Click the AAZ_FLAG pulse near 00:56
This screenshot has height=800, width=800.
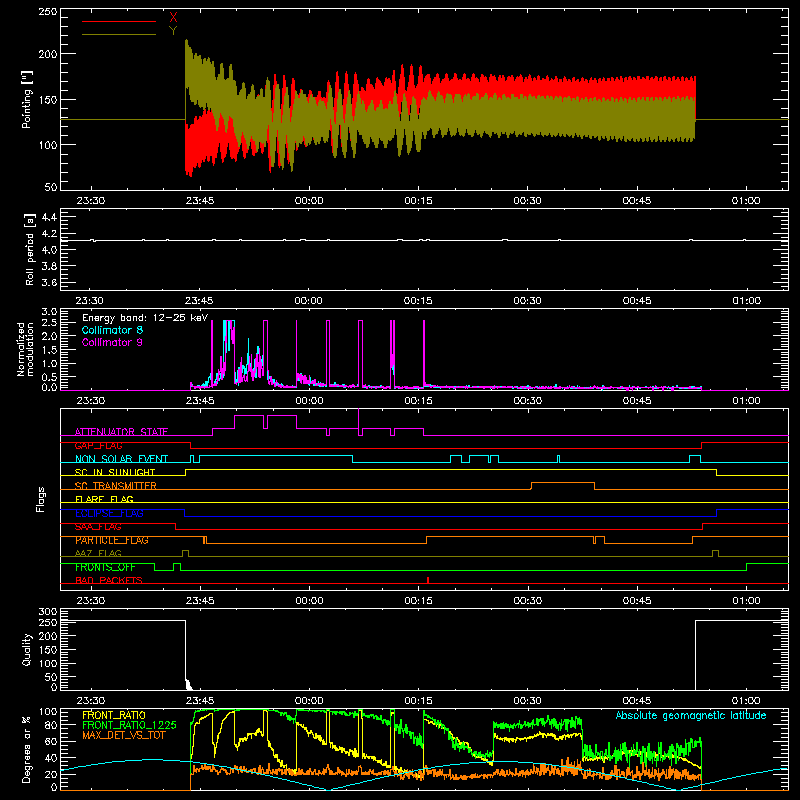(715, 554)
